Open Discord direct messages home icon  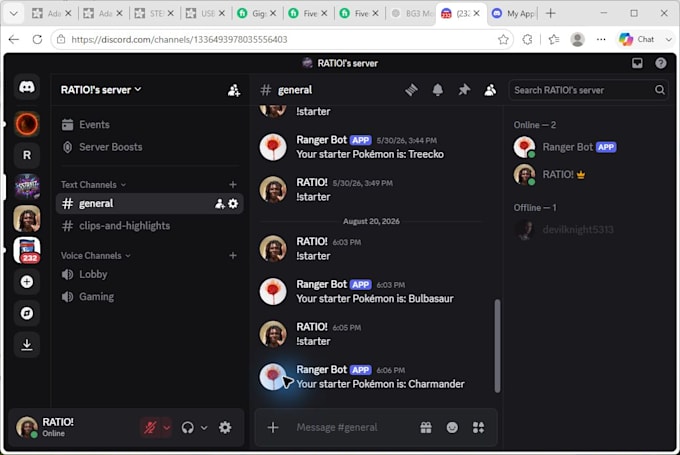27,87
